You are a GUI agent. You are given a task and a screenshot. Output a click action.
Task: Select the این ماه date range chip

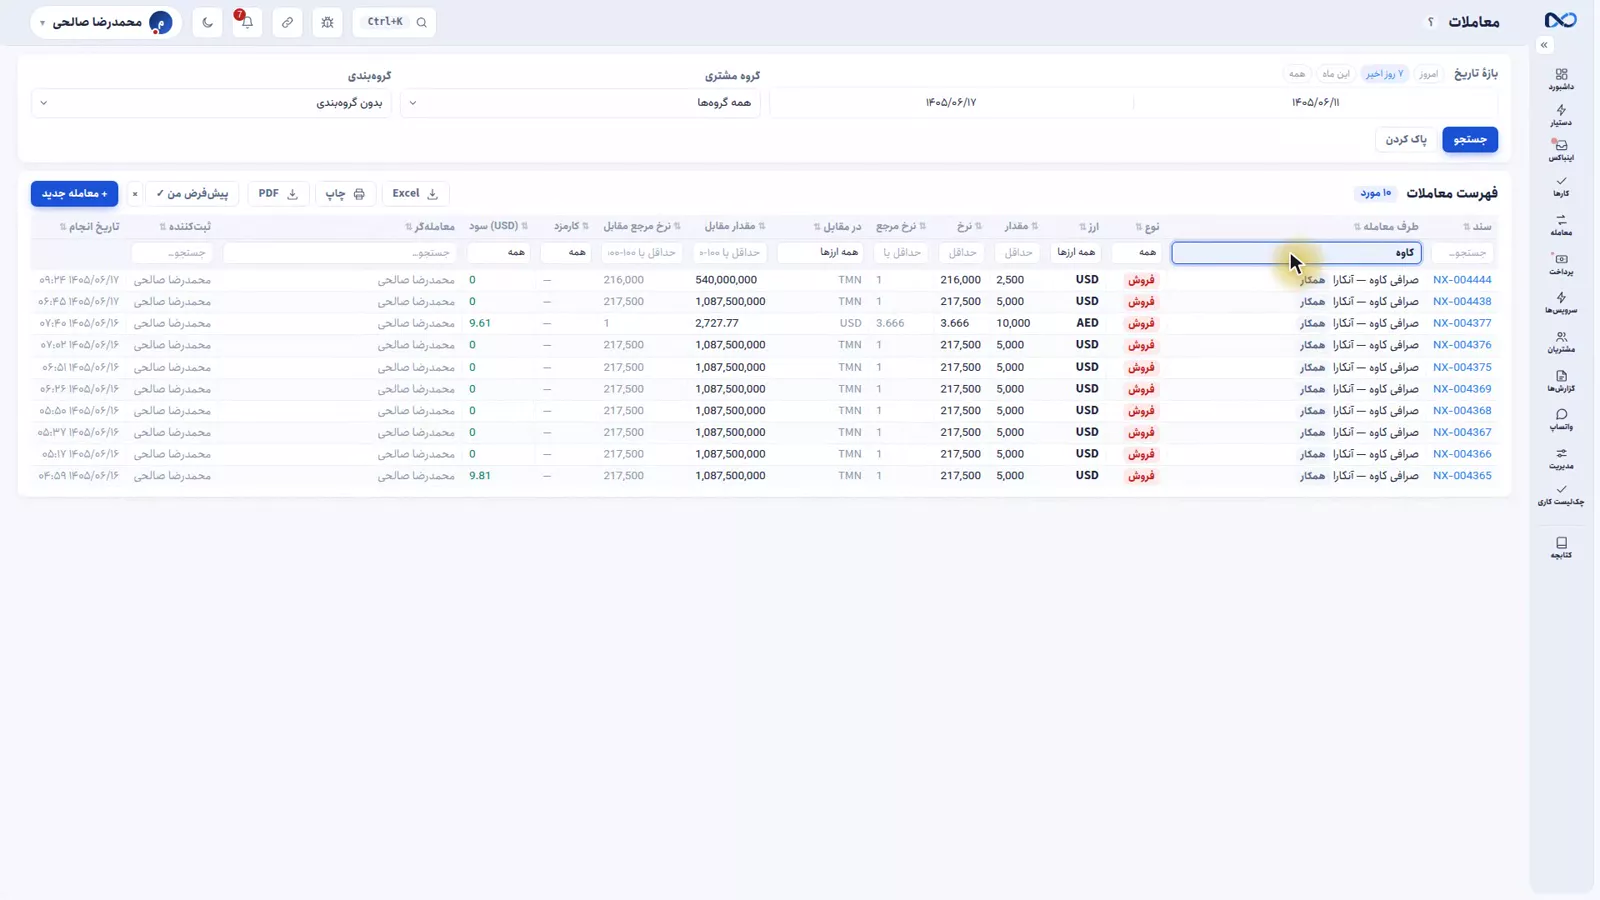(1336, 74)
